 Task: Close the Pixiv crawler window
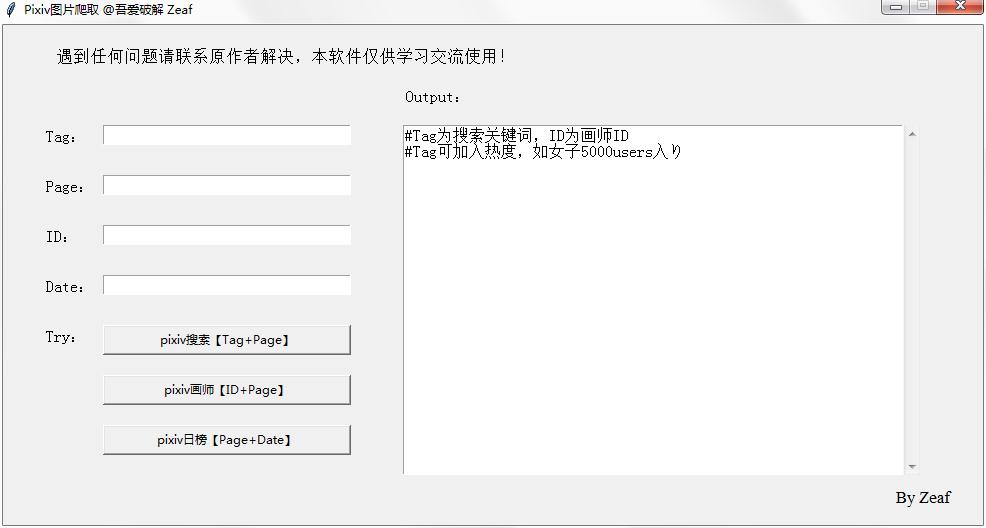tap(960, 7)
